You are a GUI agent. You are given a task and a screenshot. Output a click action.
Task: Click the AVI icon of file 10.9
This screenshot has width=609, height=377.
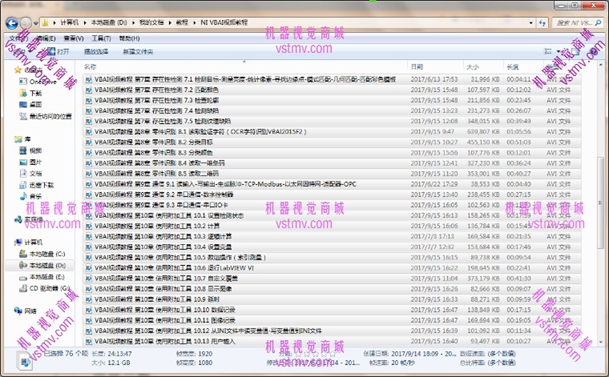tap(89, 299)
